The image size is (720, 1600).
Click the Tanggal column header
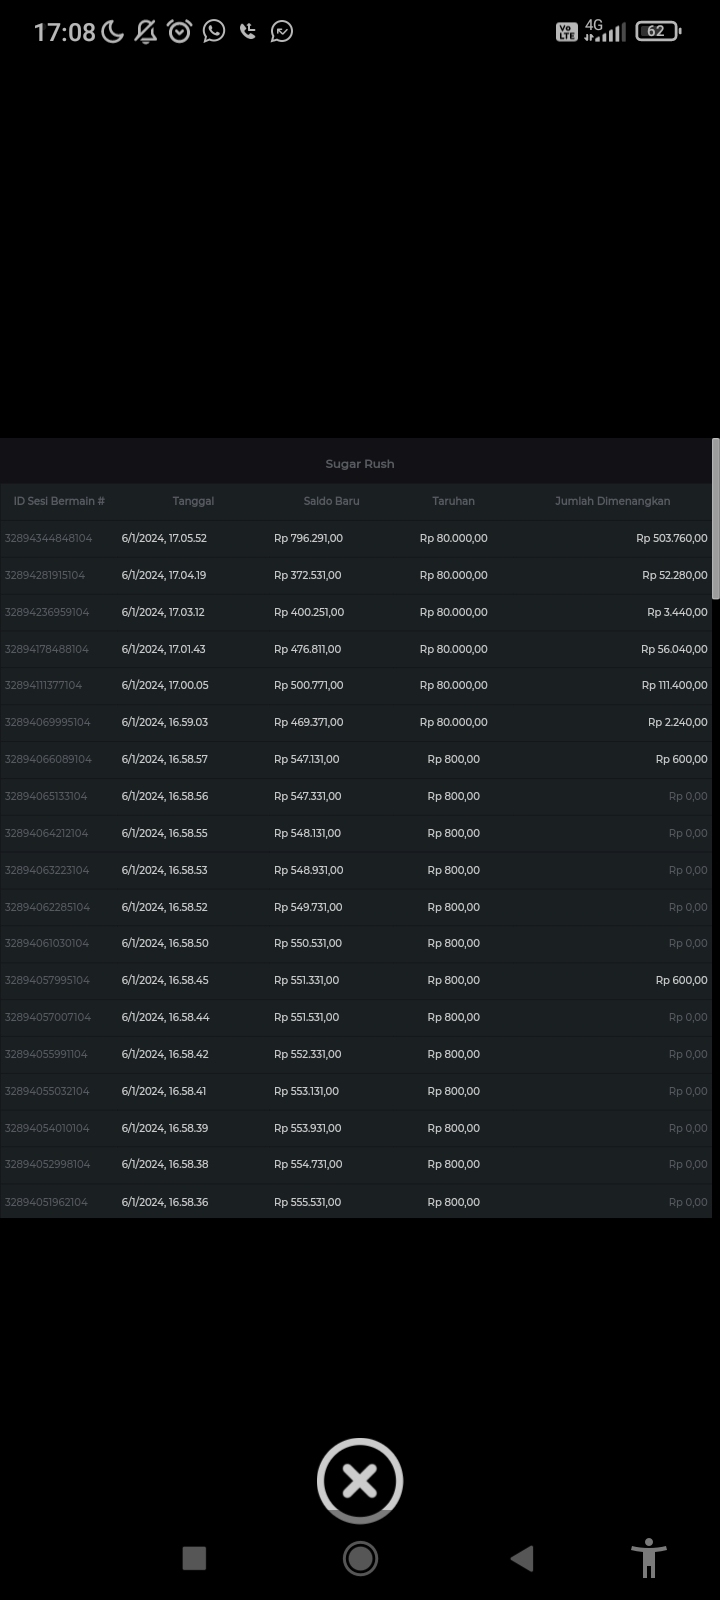click(x=193, y=501)
